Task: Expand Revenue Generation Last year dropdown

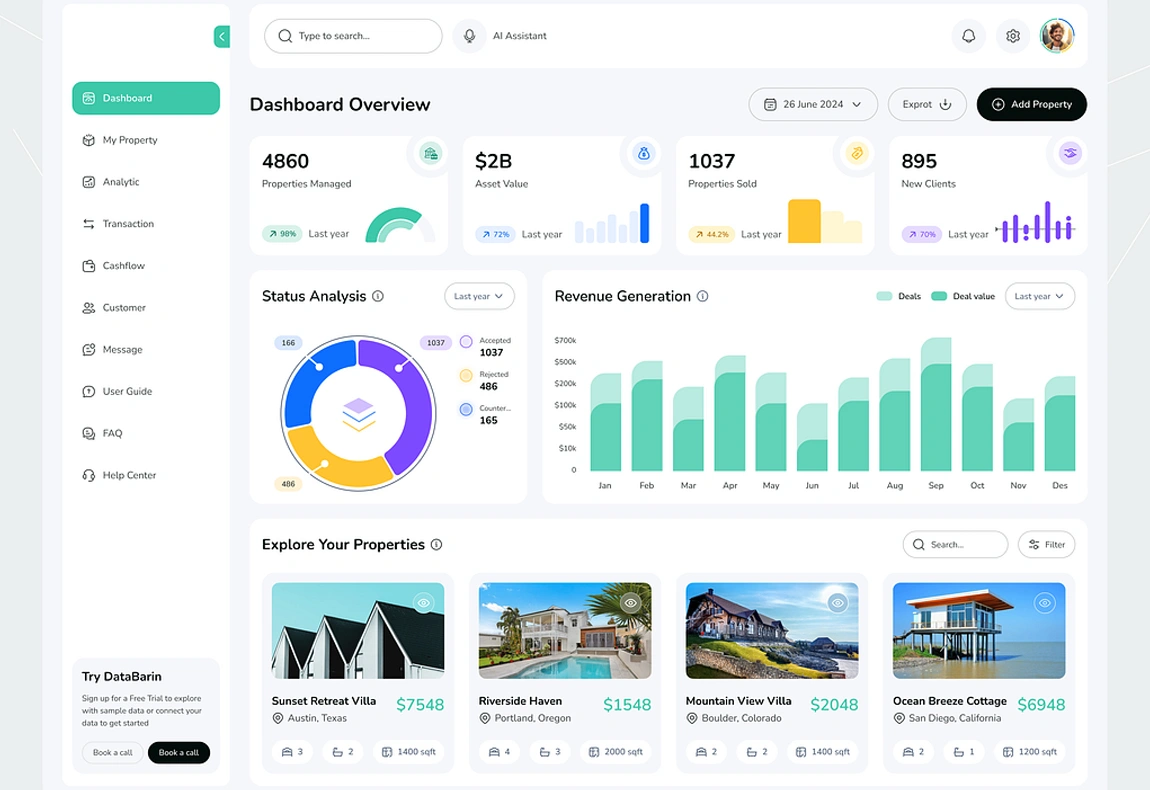Action: point(1039,296)
